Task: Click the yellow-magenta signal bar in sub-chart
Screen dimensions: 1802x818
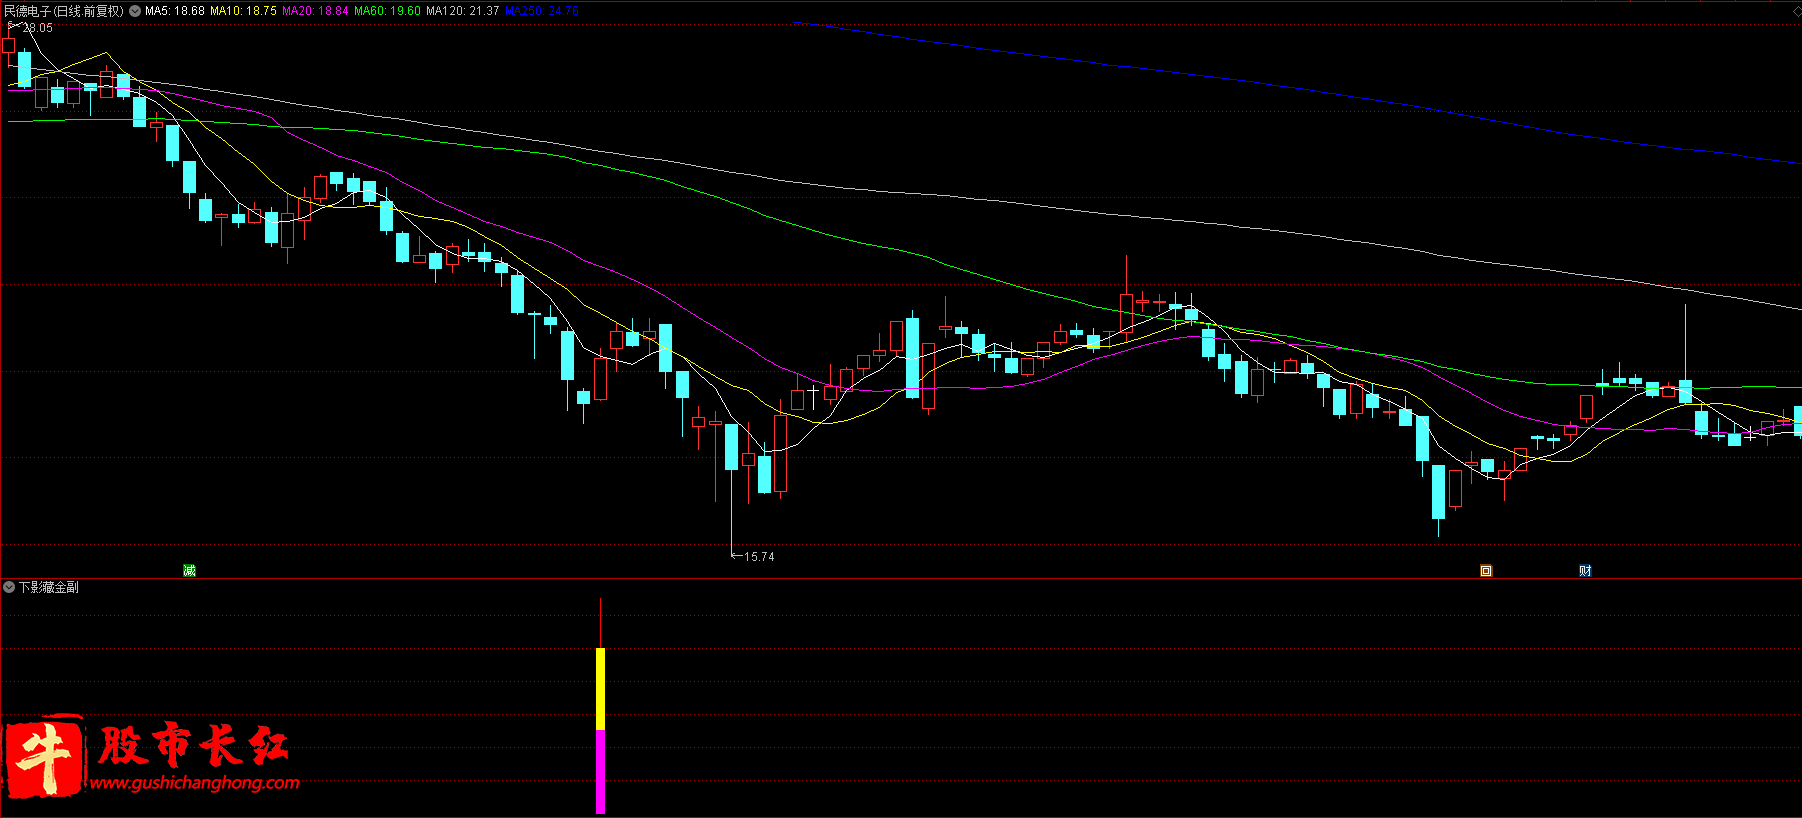Action: (600, 731)
